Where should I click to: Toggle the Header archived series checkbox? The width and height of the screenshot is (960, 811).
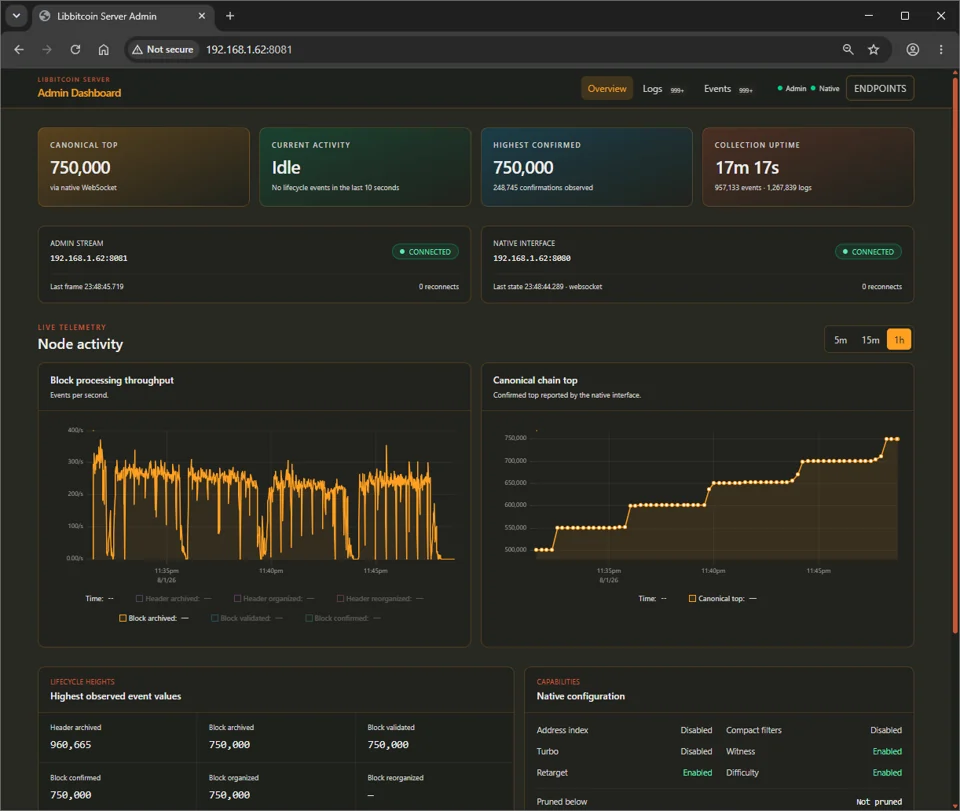(140, 599)
